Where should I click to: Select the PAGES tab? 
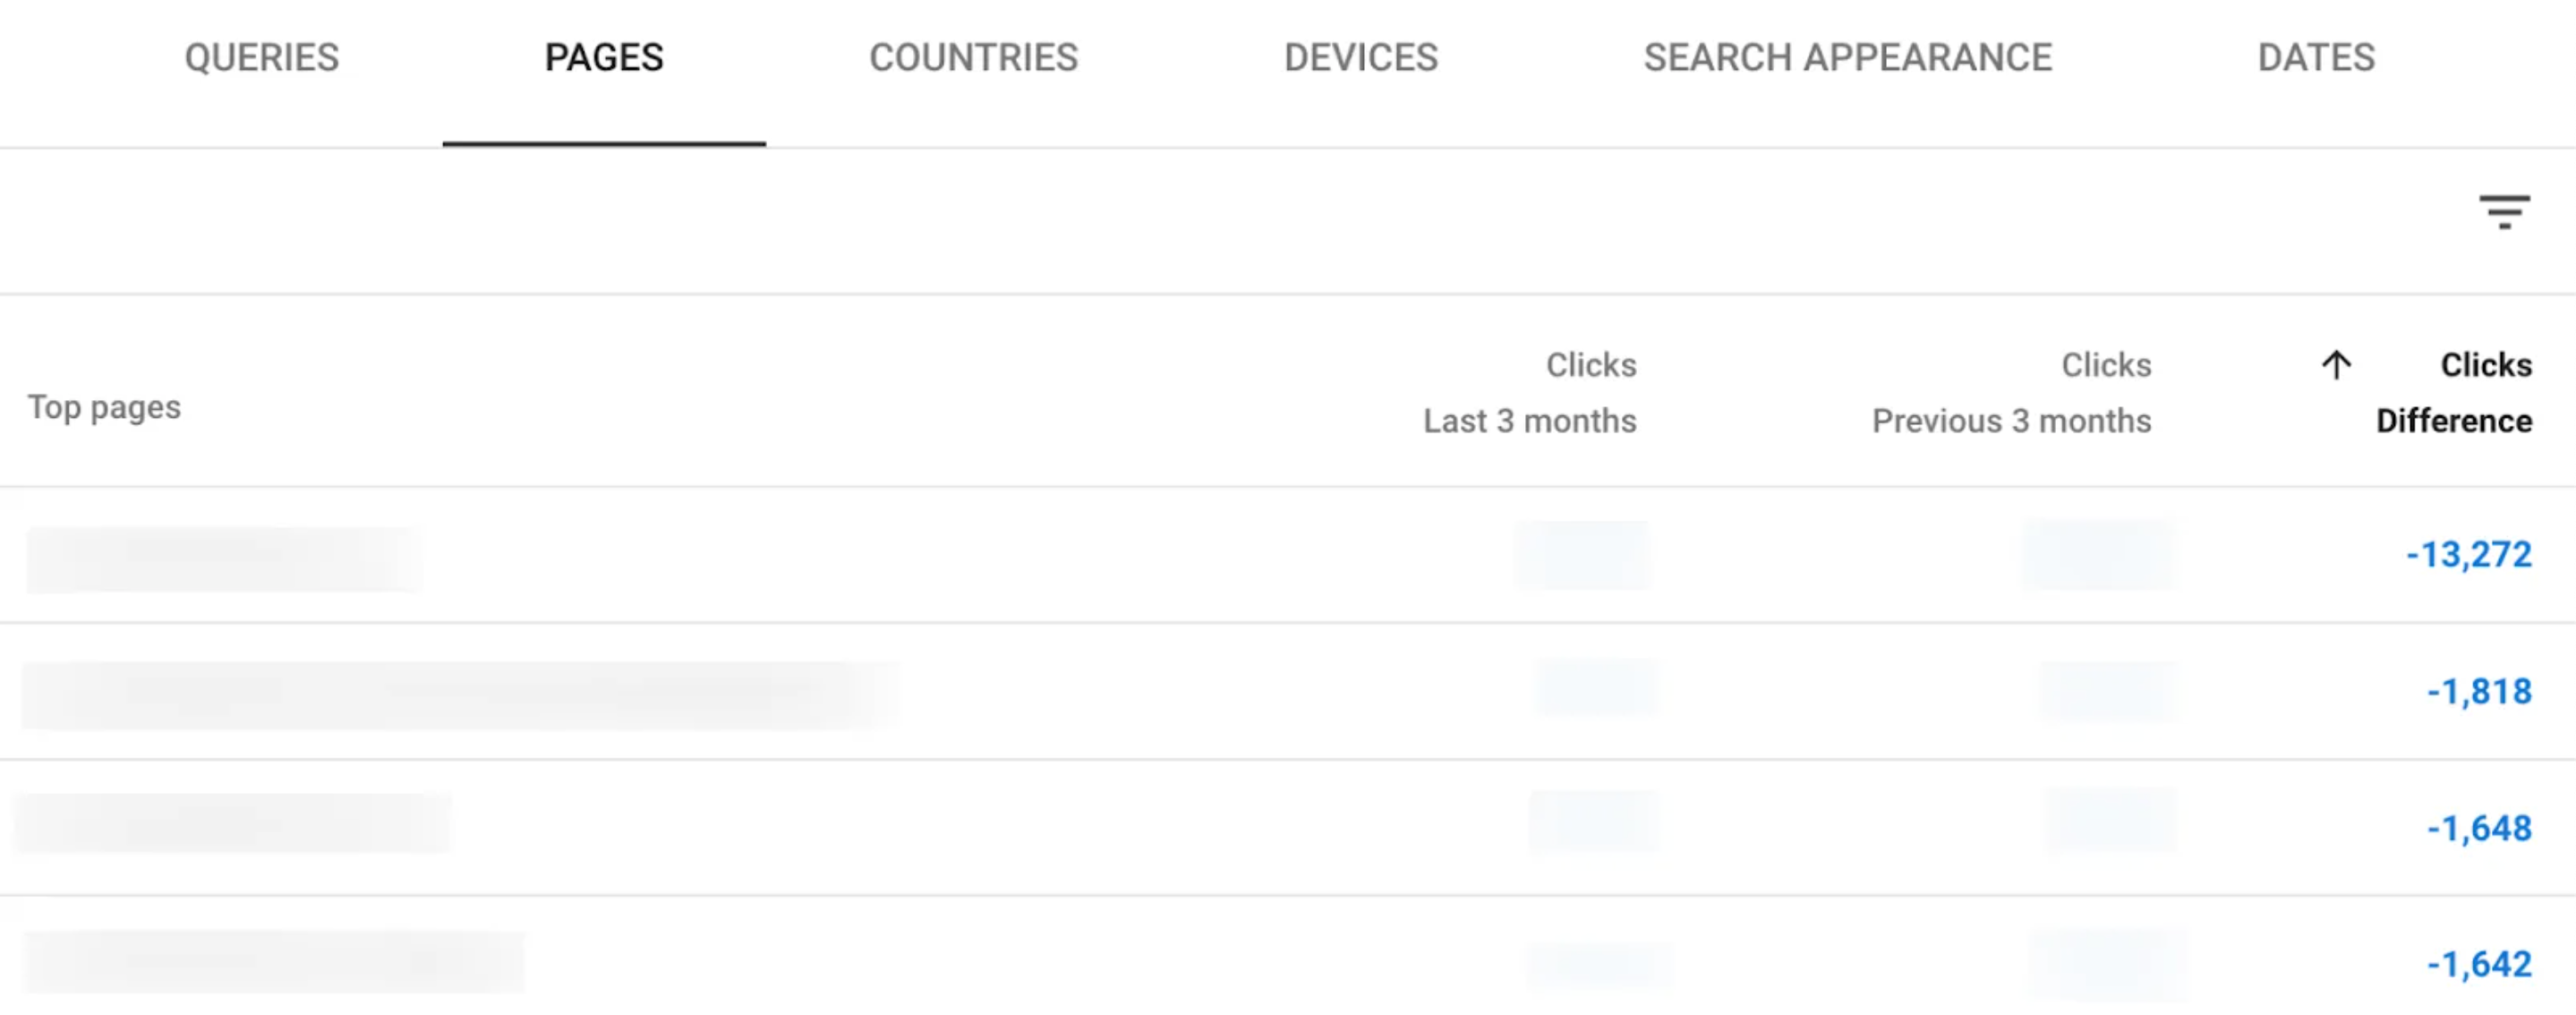[x=604, y=58]
